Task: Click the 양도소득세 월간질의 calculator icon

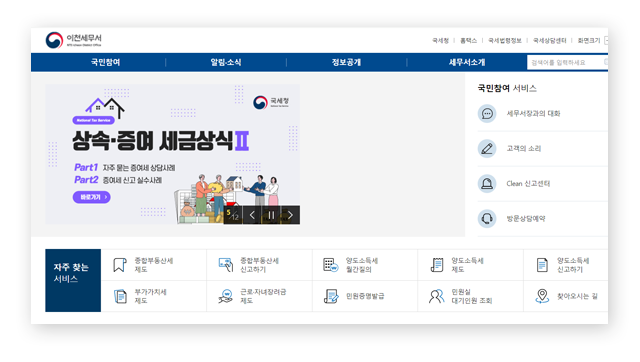Action: [331, 265]
